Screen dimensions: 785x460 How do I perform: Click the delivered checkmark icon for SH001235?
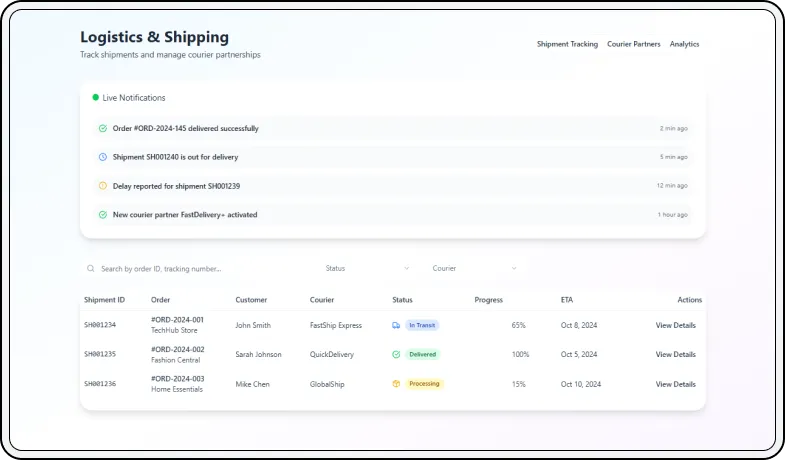(x=397, y=354)
